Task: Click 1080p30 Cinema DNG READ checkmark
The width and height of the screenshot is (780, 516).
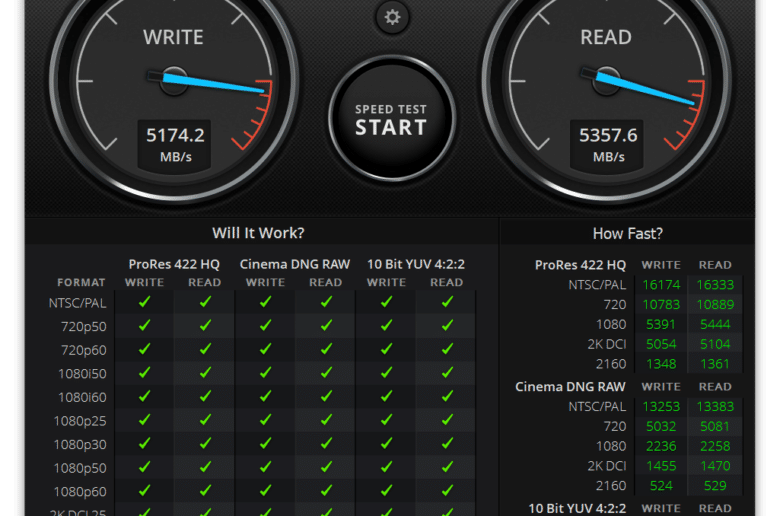Action: 326,443
